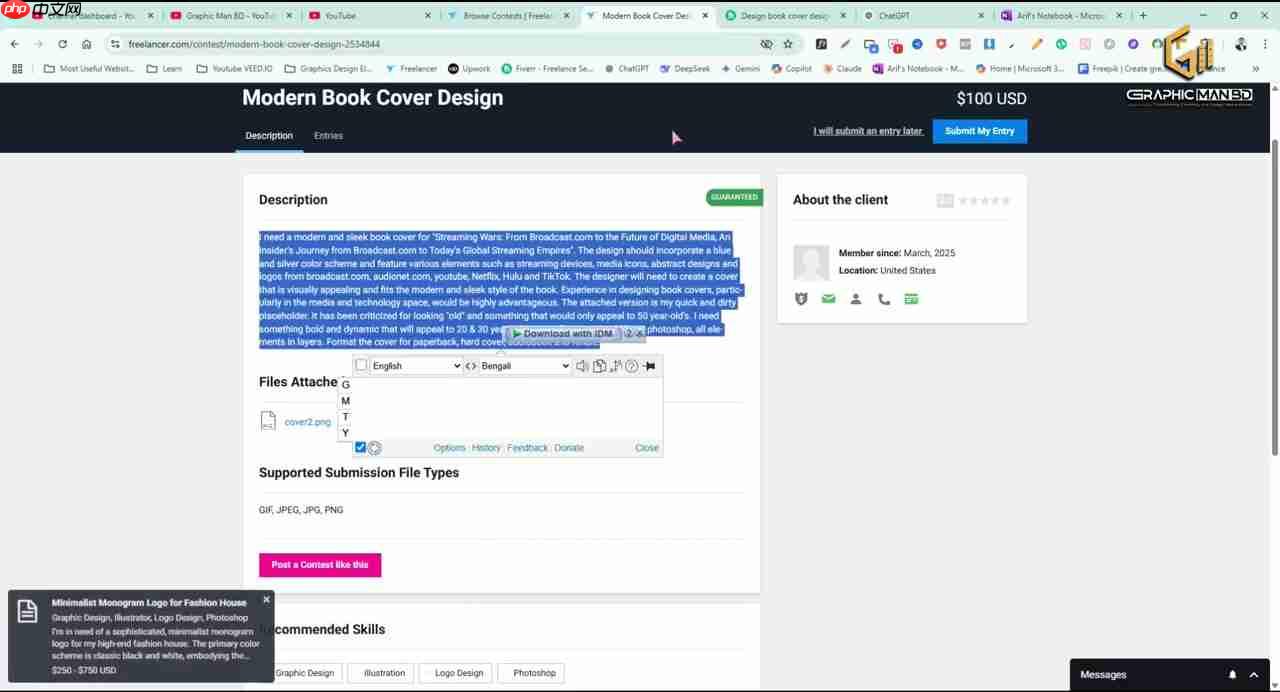Screen dimensions: 1280x692
Task: Open translator History link
Action: pyautogui.click(x=486, y=448)
